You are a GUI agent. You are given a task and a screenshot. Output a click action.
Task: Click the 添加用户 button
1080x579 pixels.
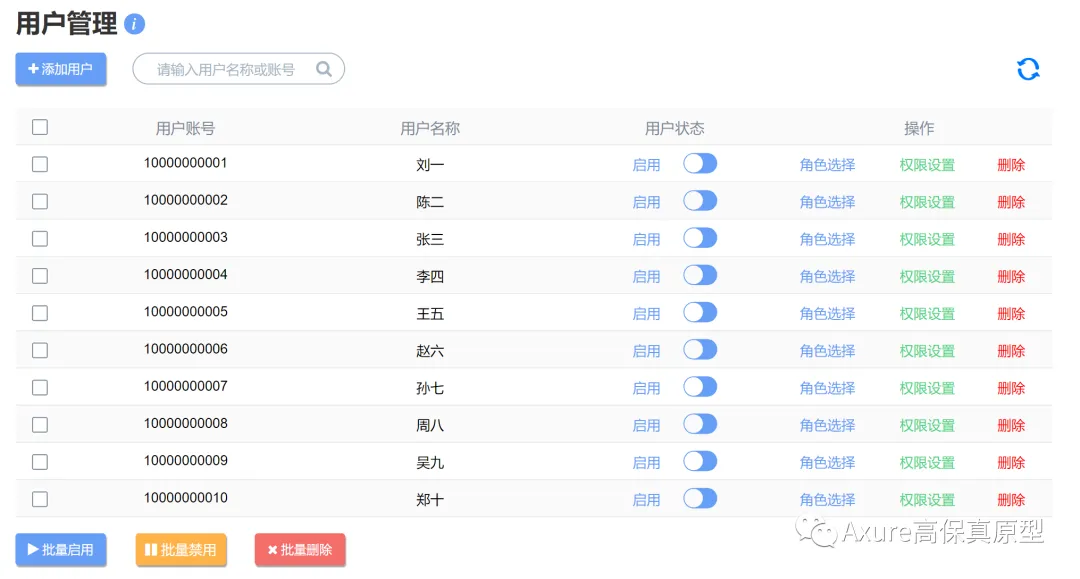tap(60, 70)
